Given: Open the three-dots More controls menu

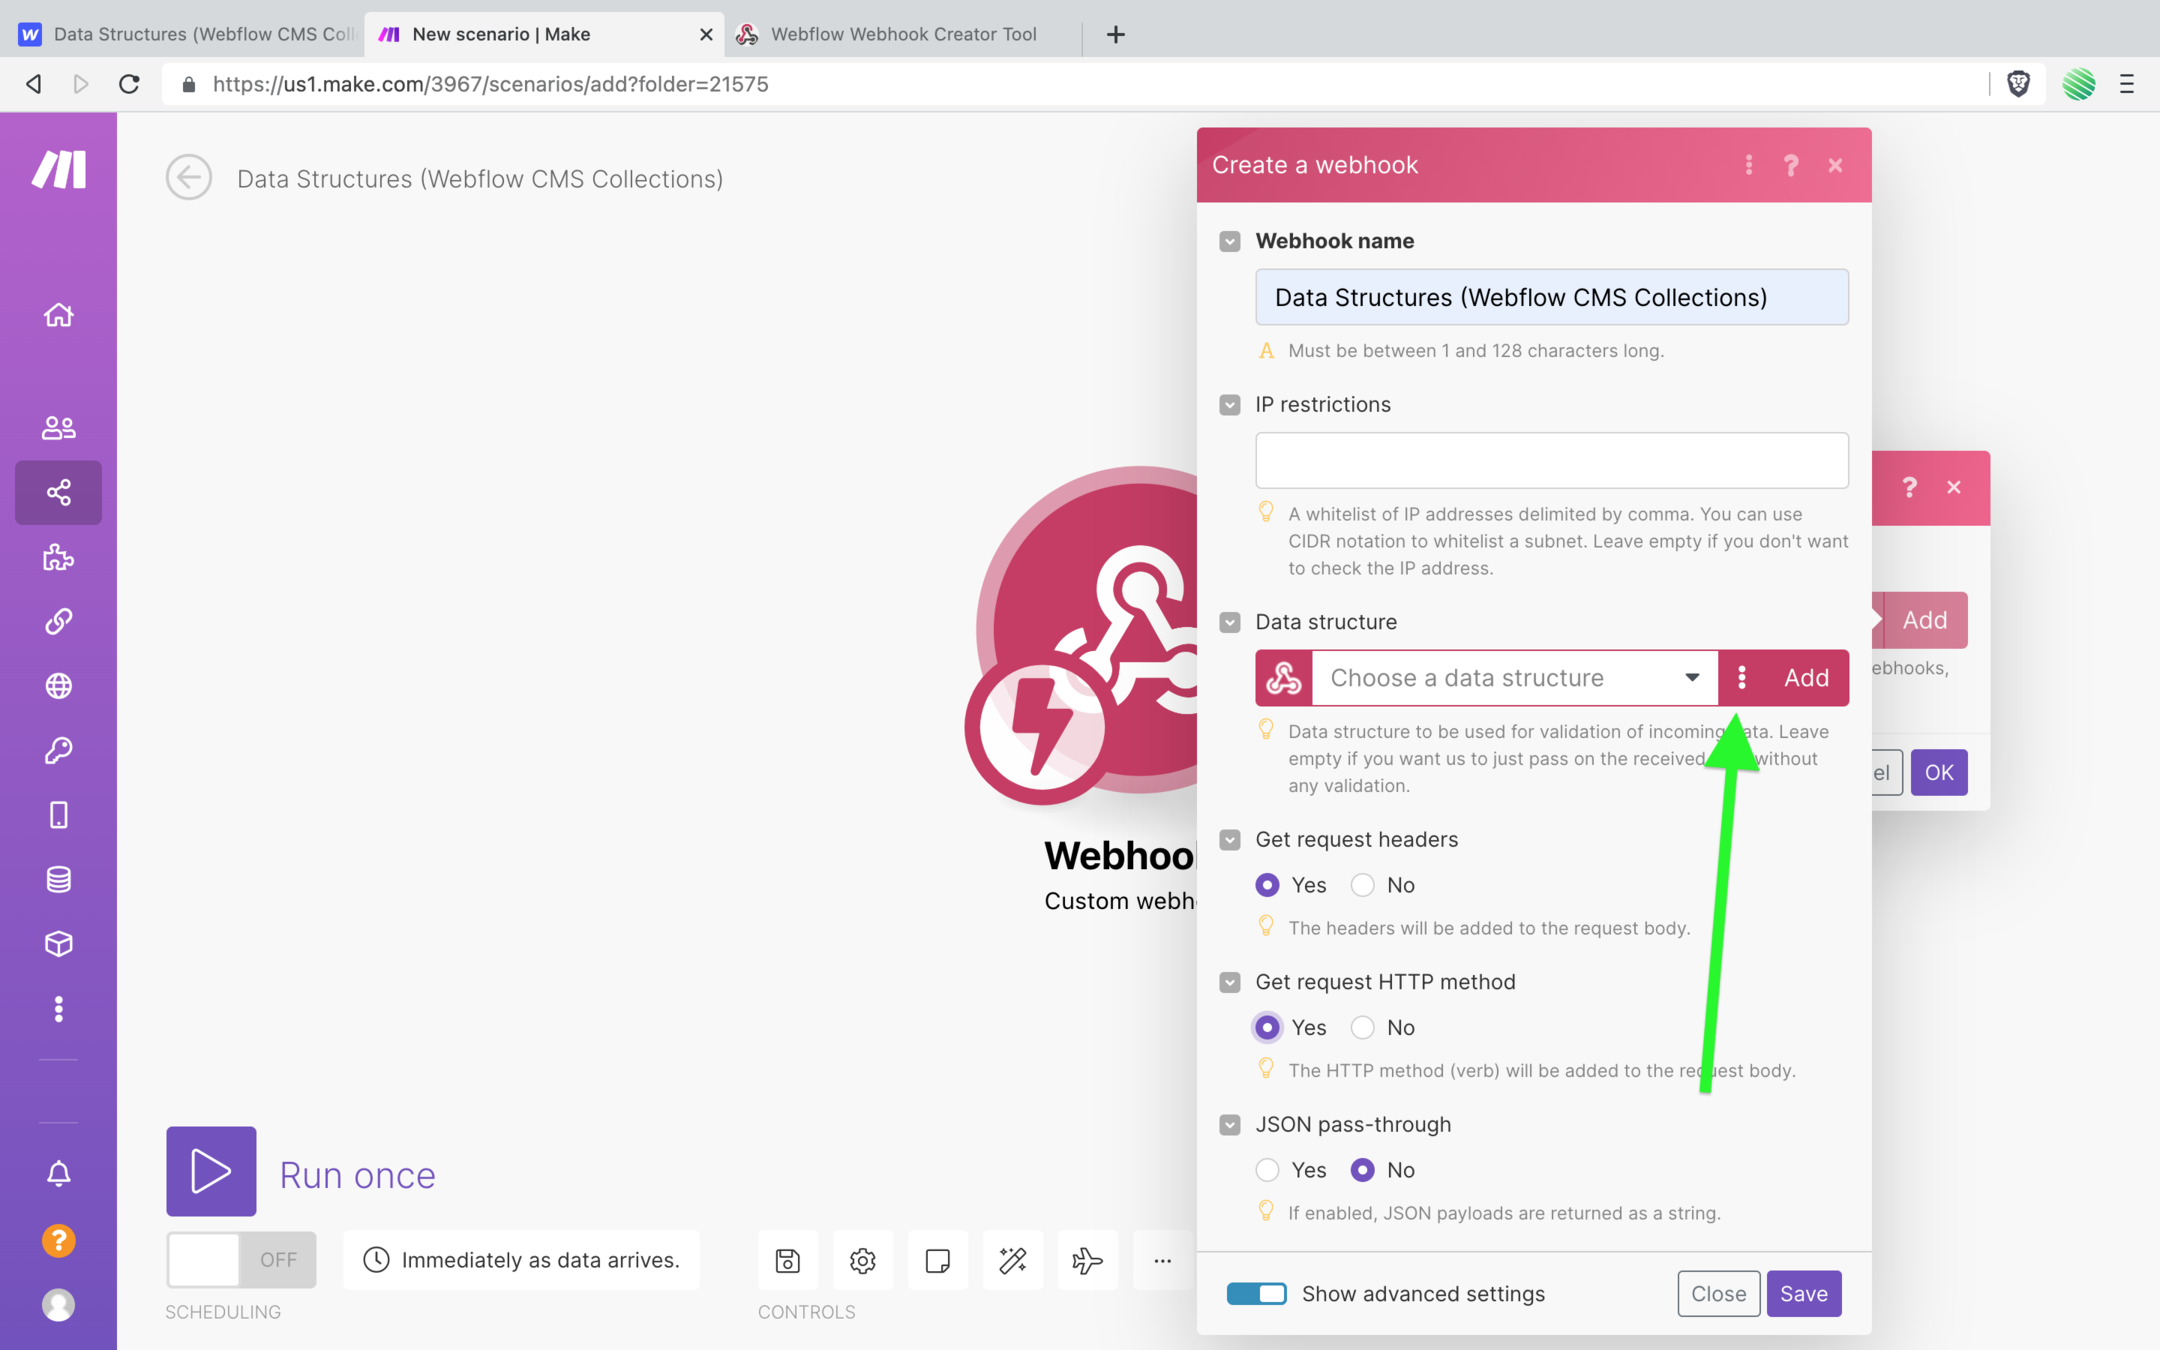Looking at the screenshot, I should (x=1162, y=1261).
